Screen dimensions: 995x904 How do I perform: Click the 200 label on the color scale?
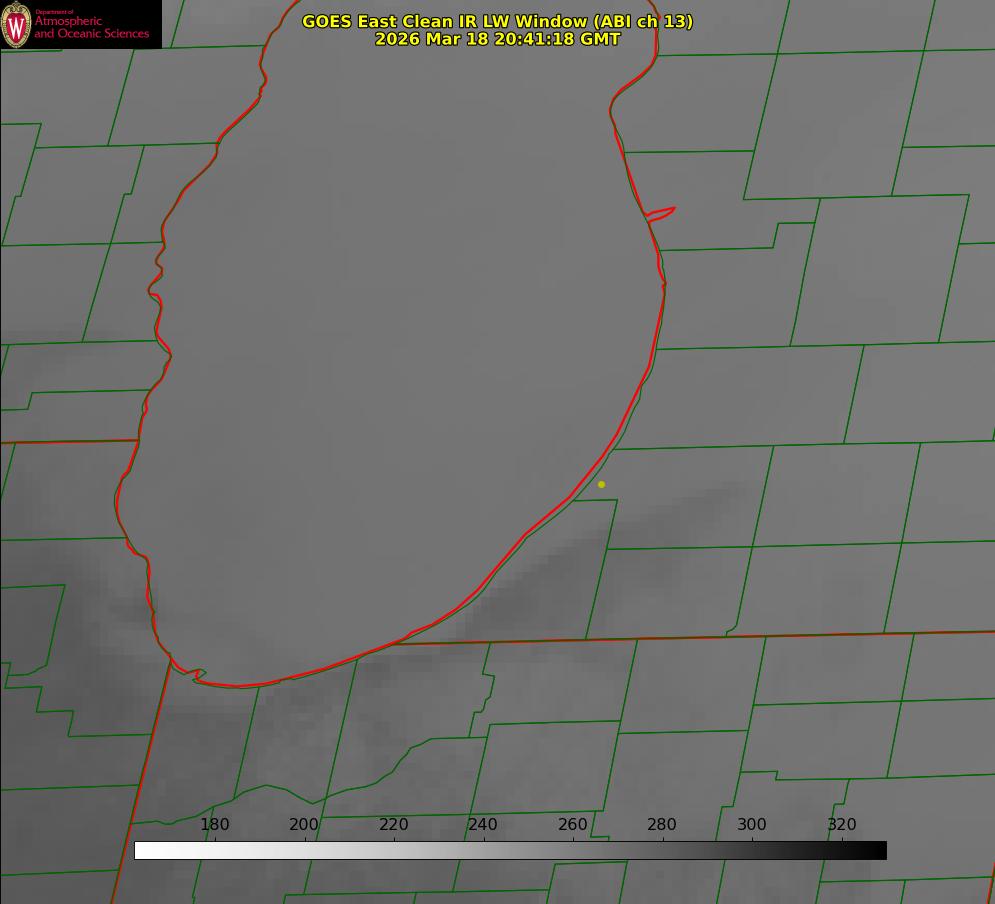(304, 825)
